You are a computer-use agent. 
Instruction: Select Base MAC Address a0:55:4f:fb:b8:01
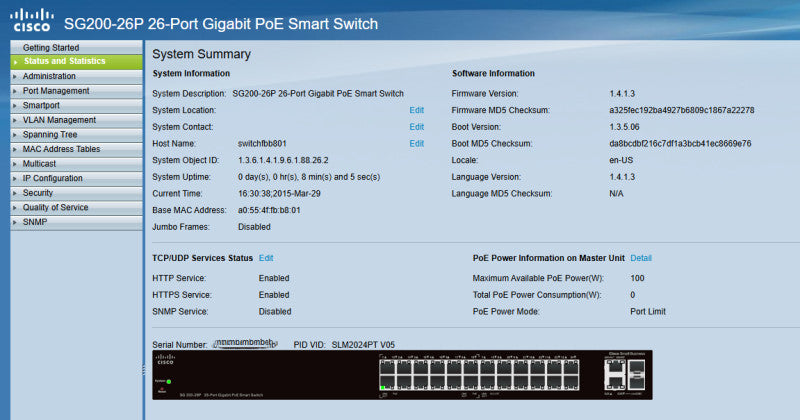pos(269,210)
